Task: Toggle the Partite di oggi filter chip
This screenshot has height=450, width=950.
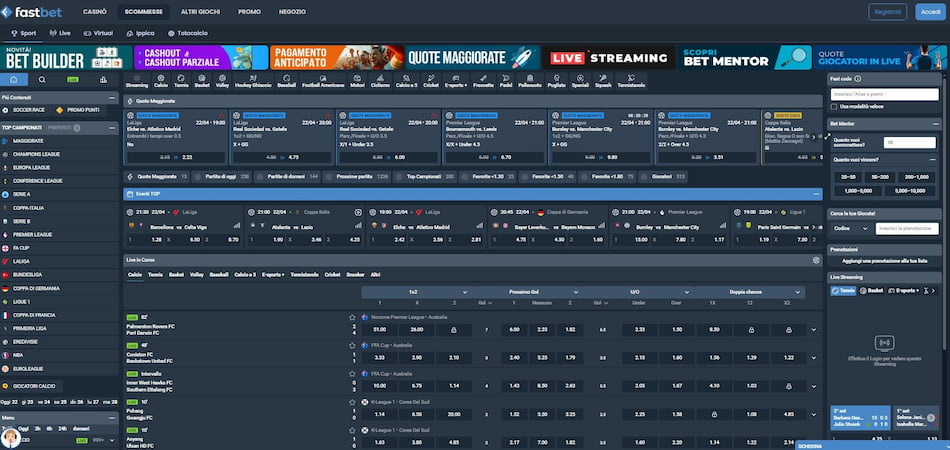Action: (222, 177)
